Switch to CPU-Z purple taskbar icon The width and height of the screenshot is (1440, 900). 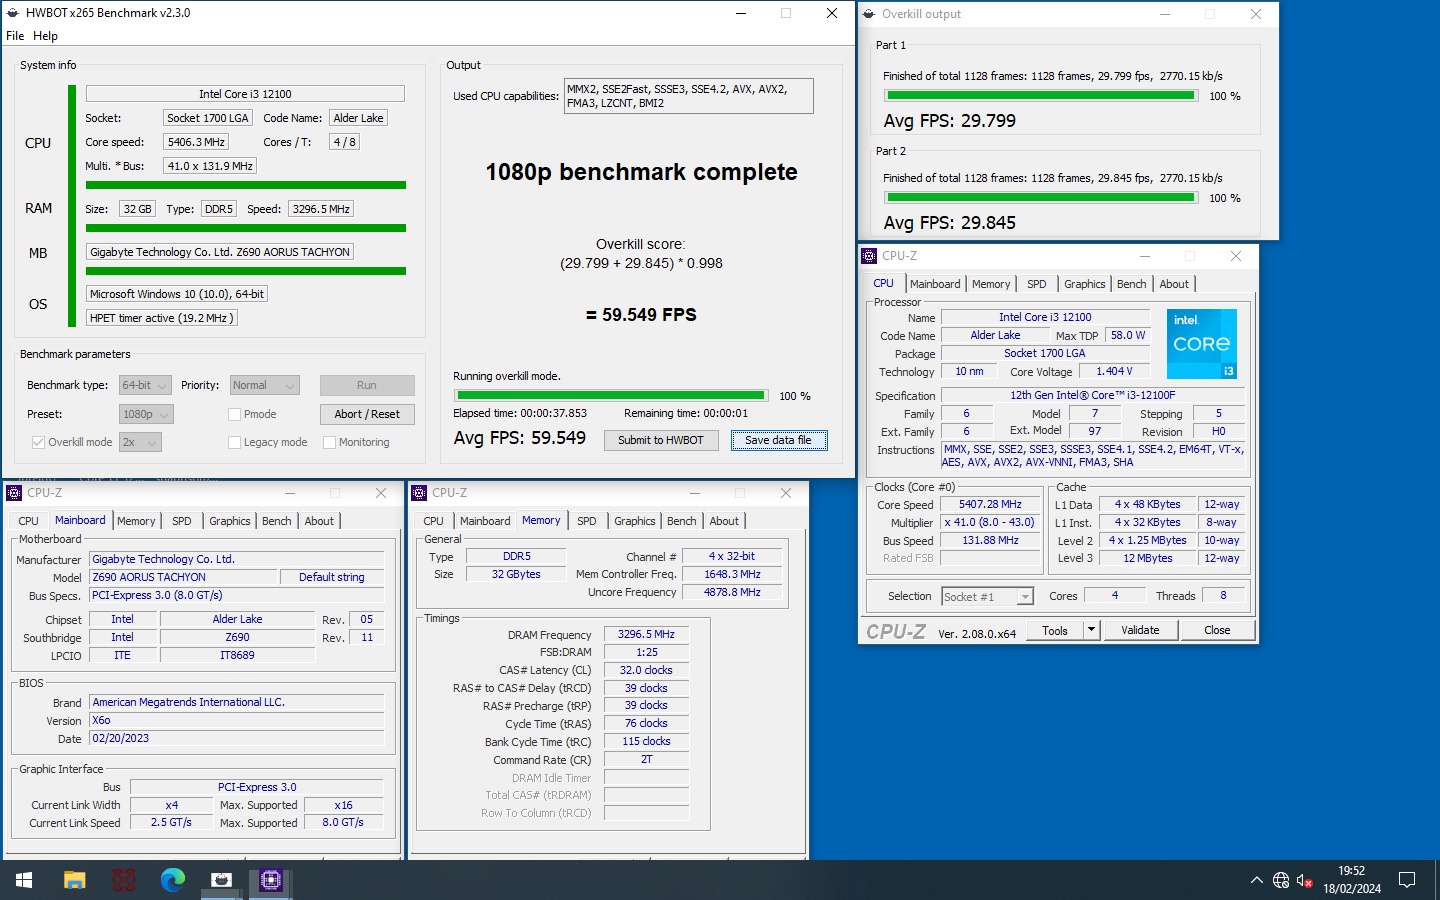click(271, 880)
